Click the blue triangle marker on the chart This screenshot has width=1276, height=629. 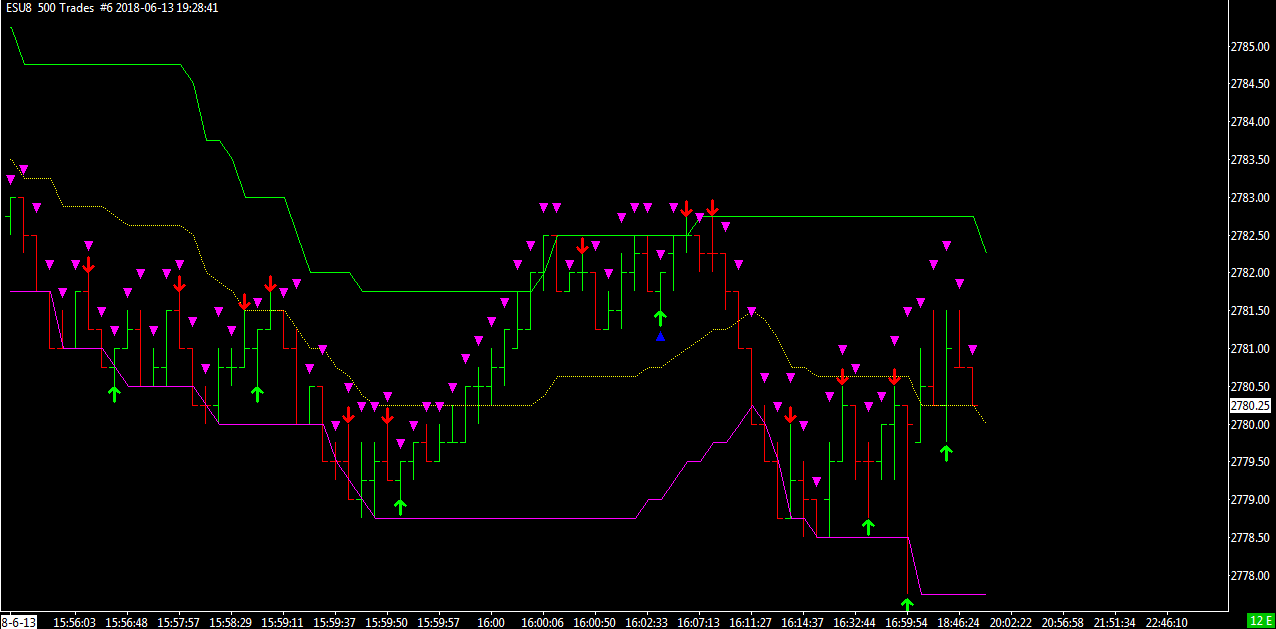coord(660,337)
